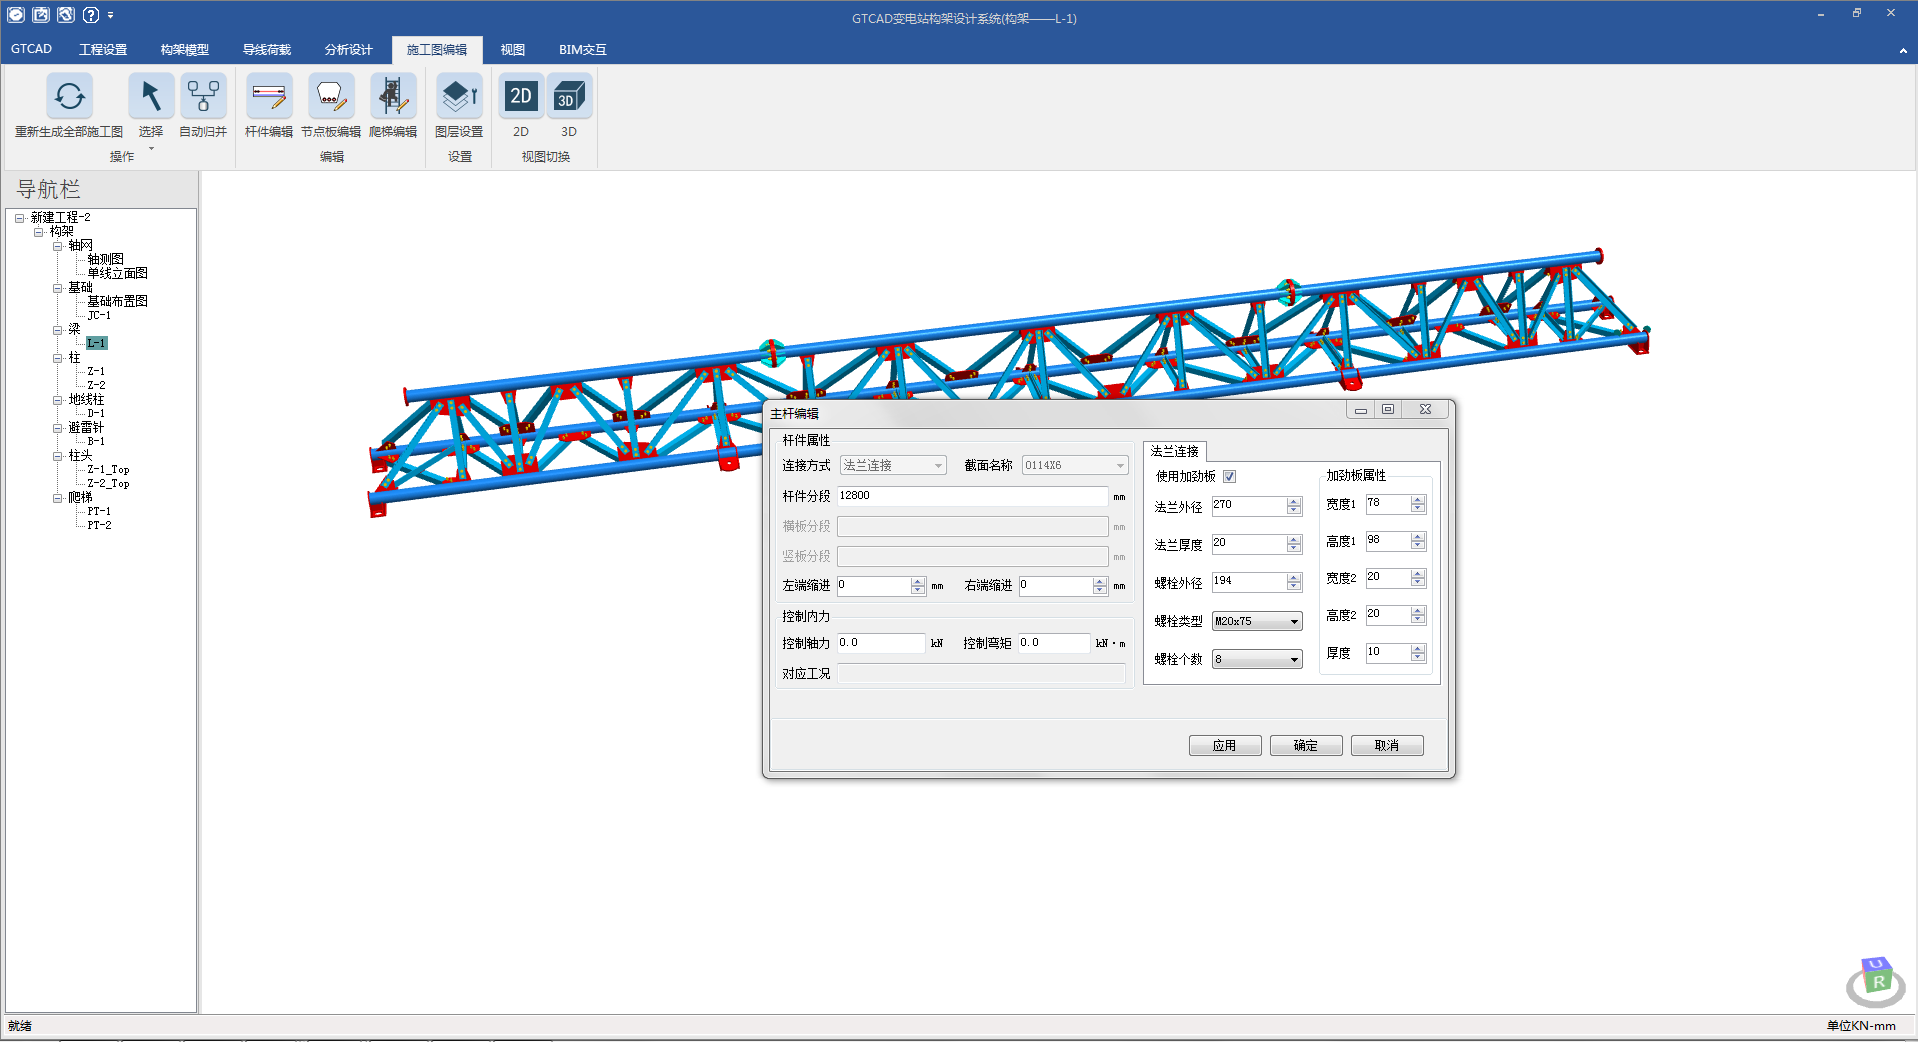Open the 杆件编辑 member edit tool
The image size is (1918, 1042).
(x=268, y=97)
